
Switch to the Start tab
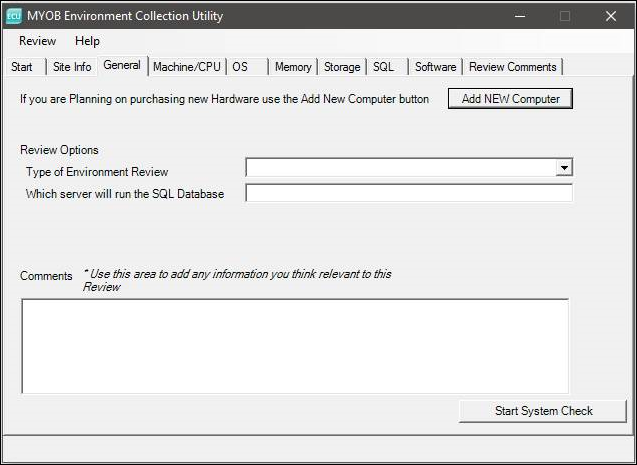[22, 67]
